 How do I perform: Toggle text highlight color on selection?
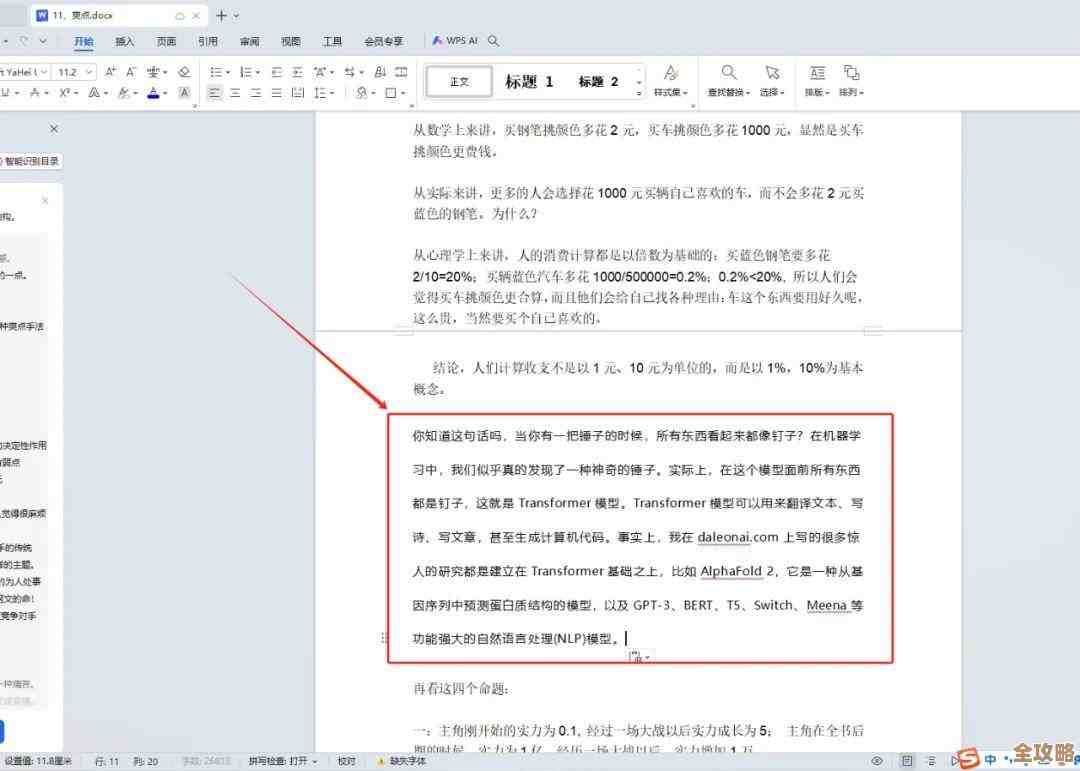[x=124, y=93]
